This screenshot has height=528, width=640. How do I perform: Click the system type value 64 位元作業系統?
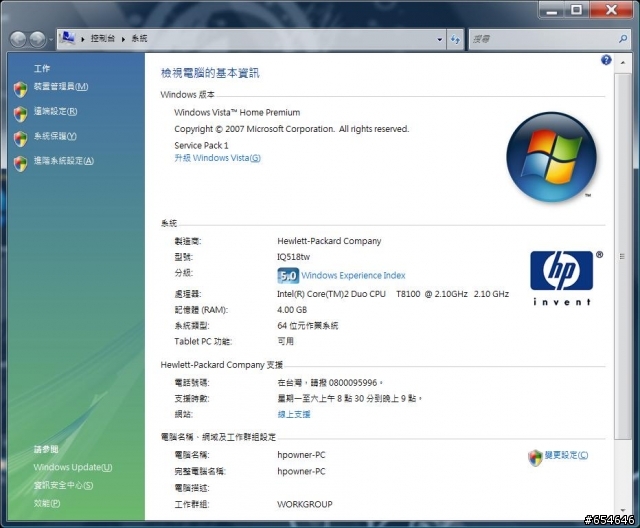[308, 326]
